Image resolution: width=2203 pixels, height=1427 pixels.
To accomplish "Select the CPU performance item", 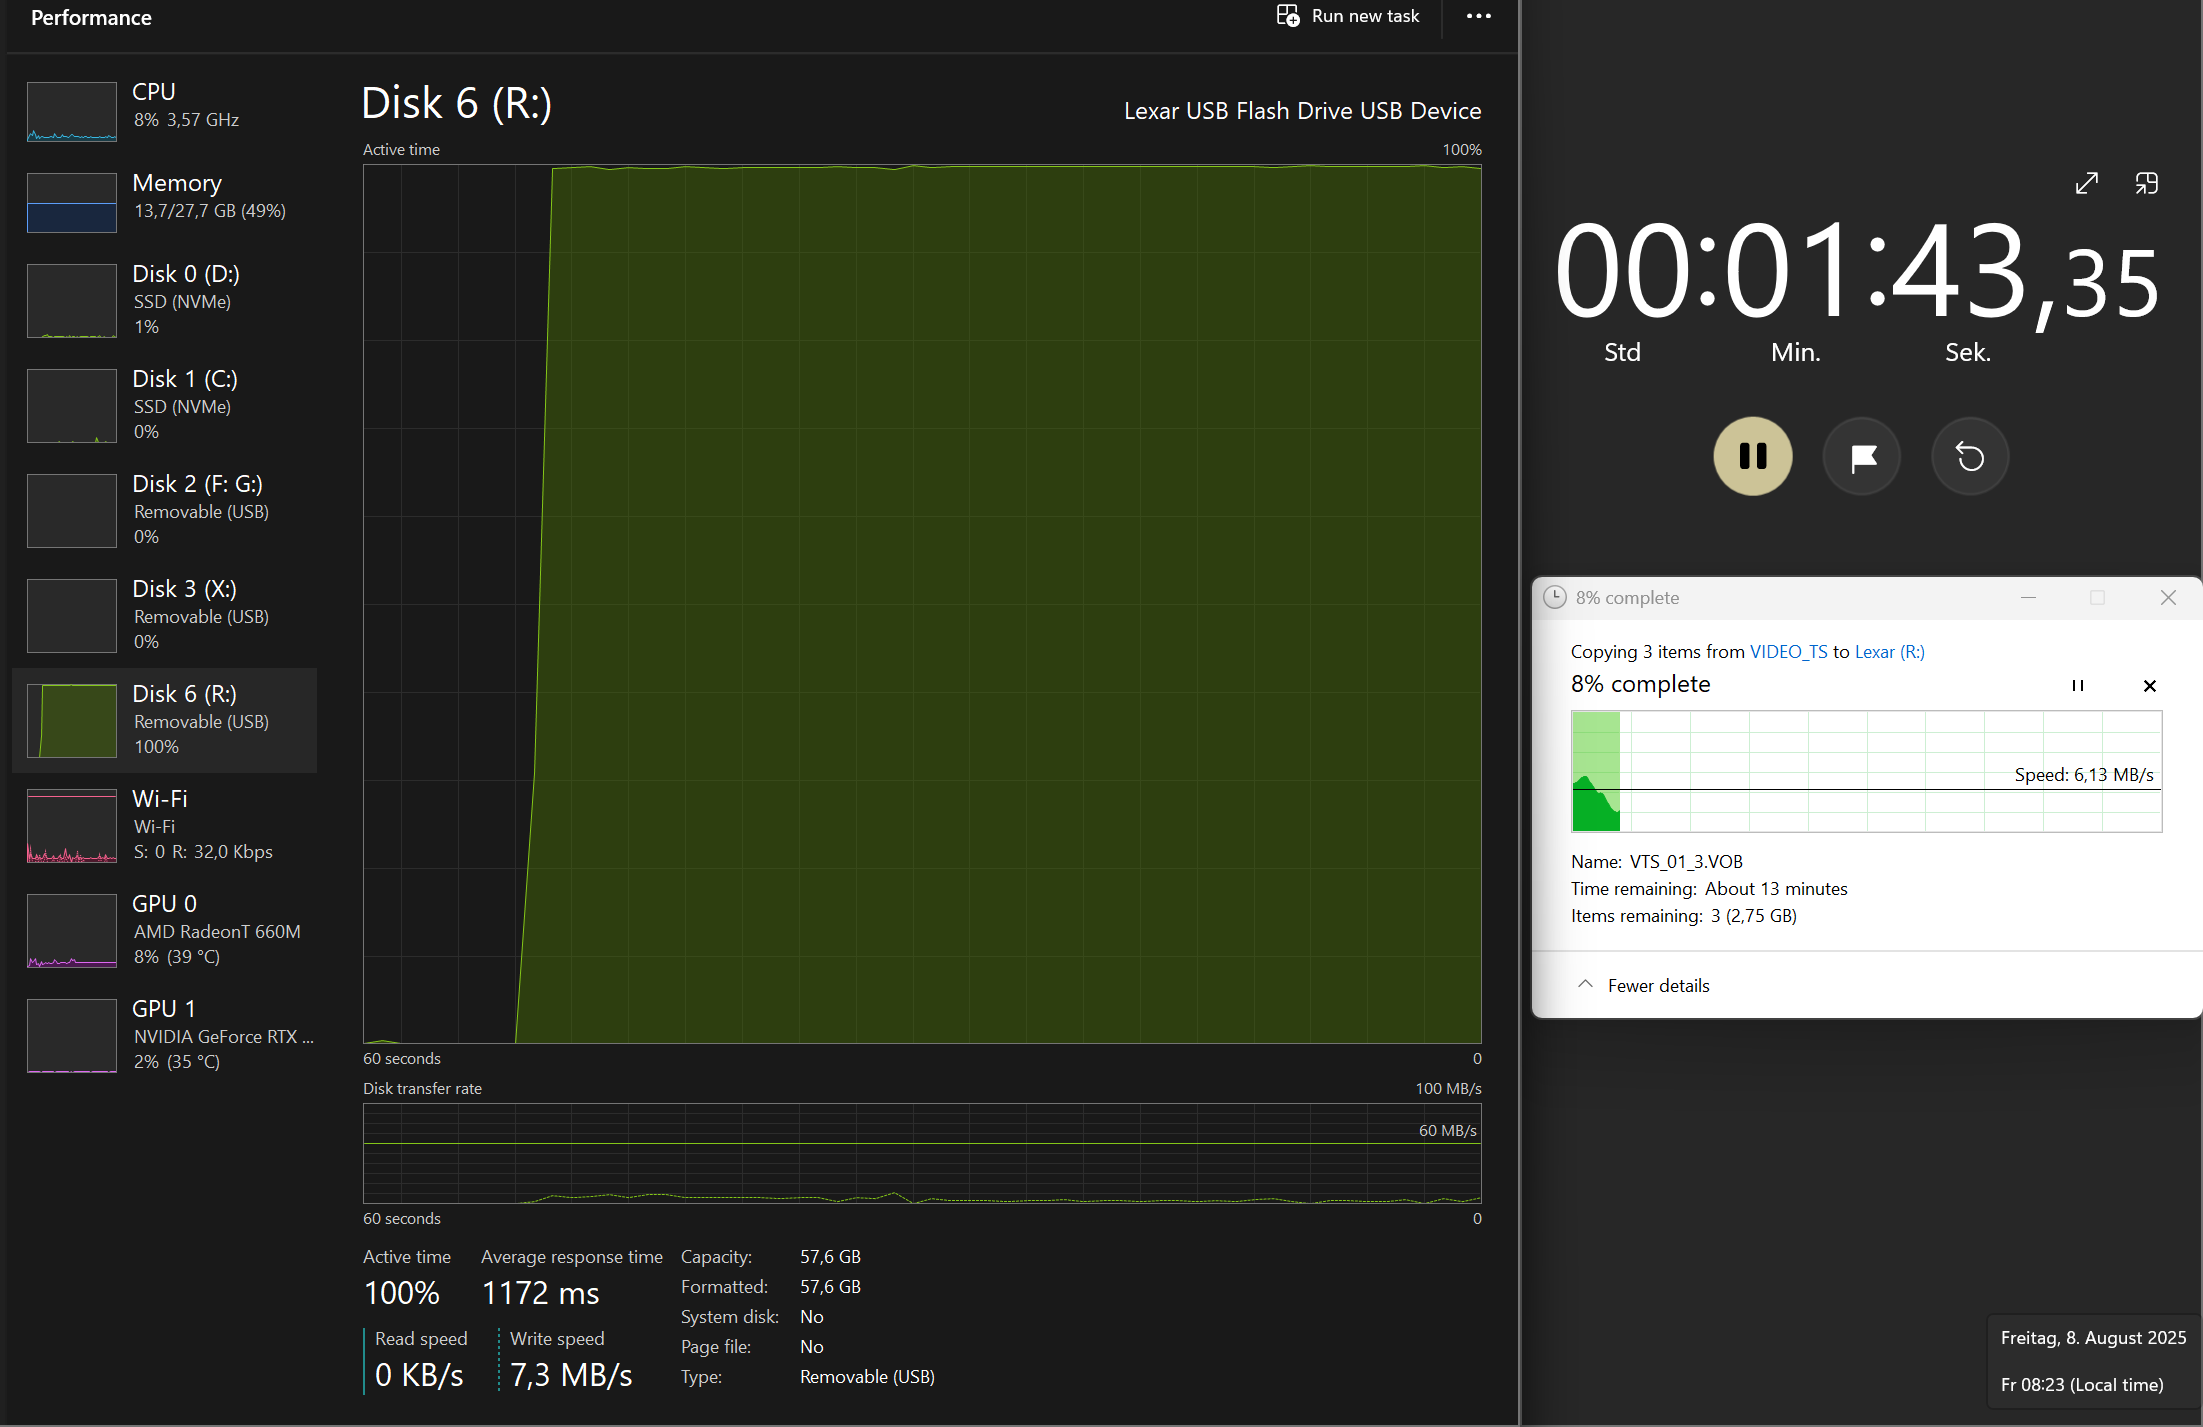I will click(165, 107).
